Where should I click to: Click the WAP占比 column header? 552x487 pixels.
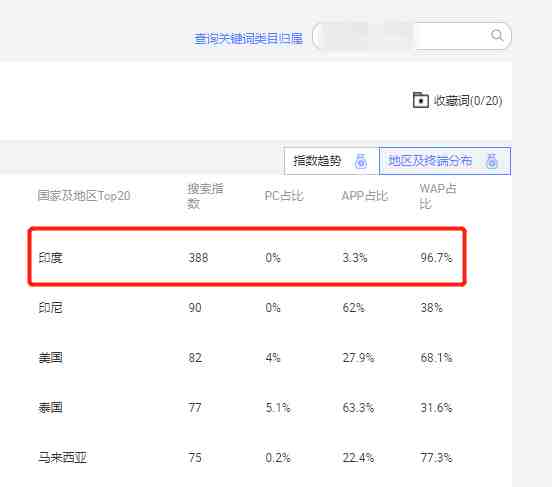point(438,196)
